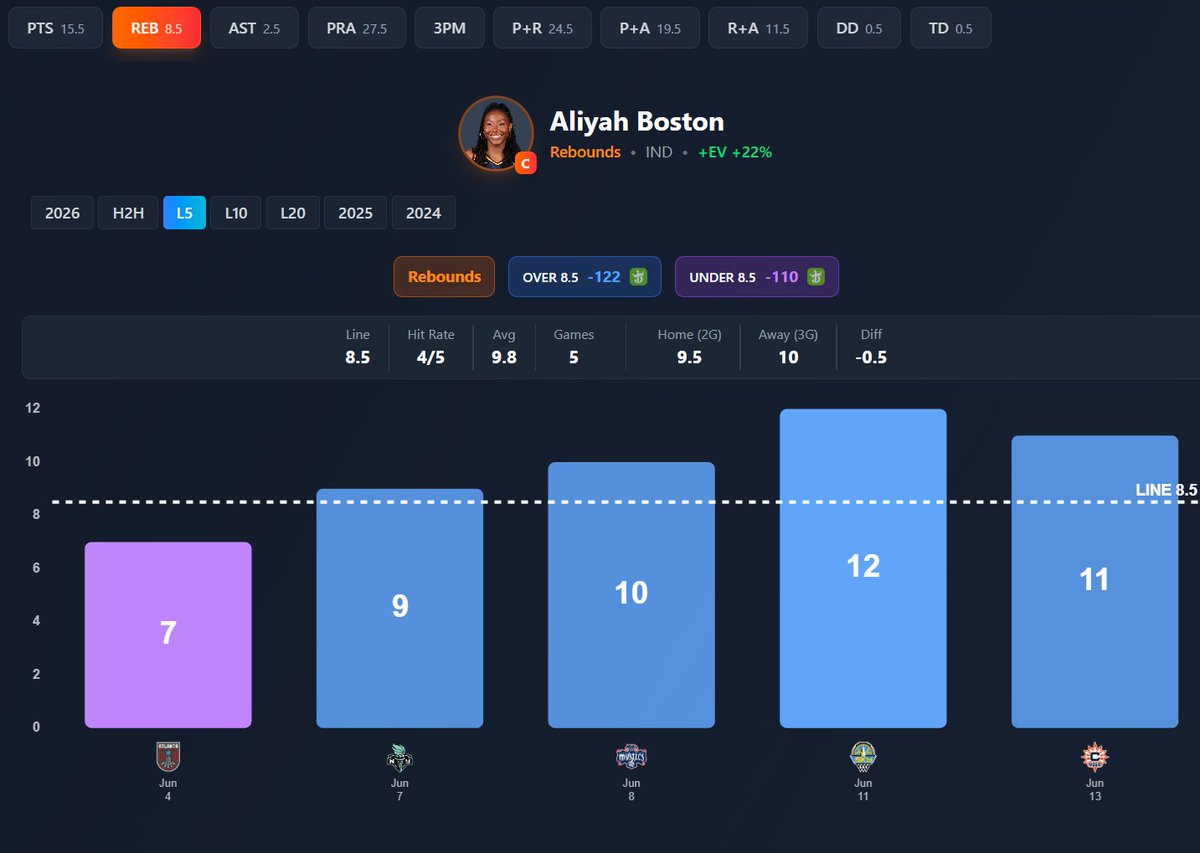Switch to the L20 games filter

coord(292,213)
